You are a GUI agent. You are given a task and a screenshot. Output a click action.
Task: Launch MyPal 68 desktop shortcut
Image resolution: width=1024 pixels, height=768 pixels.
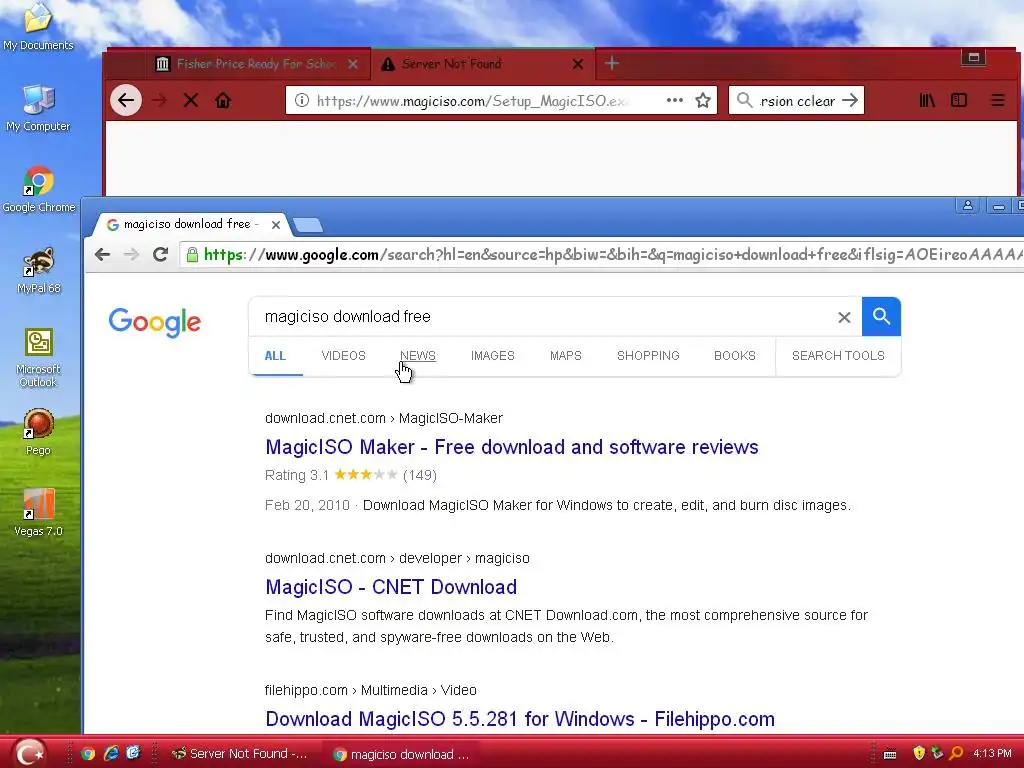point(39,270)
